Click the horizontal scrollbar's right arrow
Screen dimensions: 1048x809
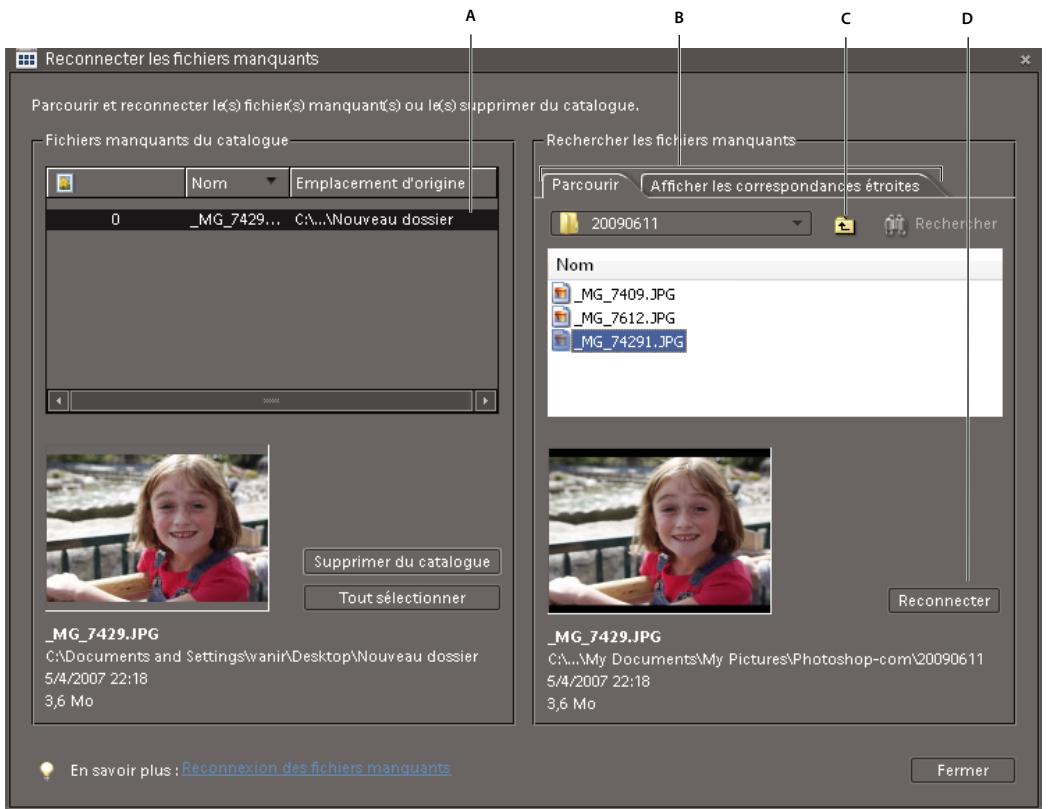click(x=485, y=400)
